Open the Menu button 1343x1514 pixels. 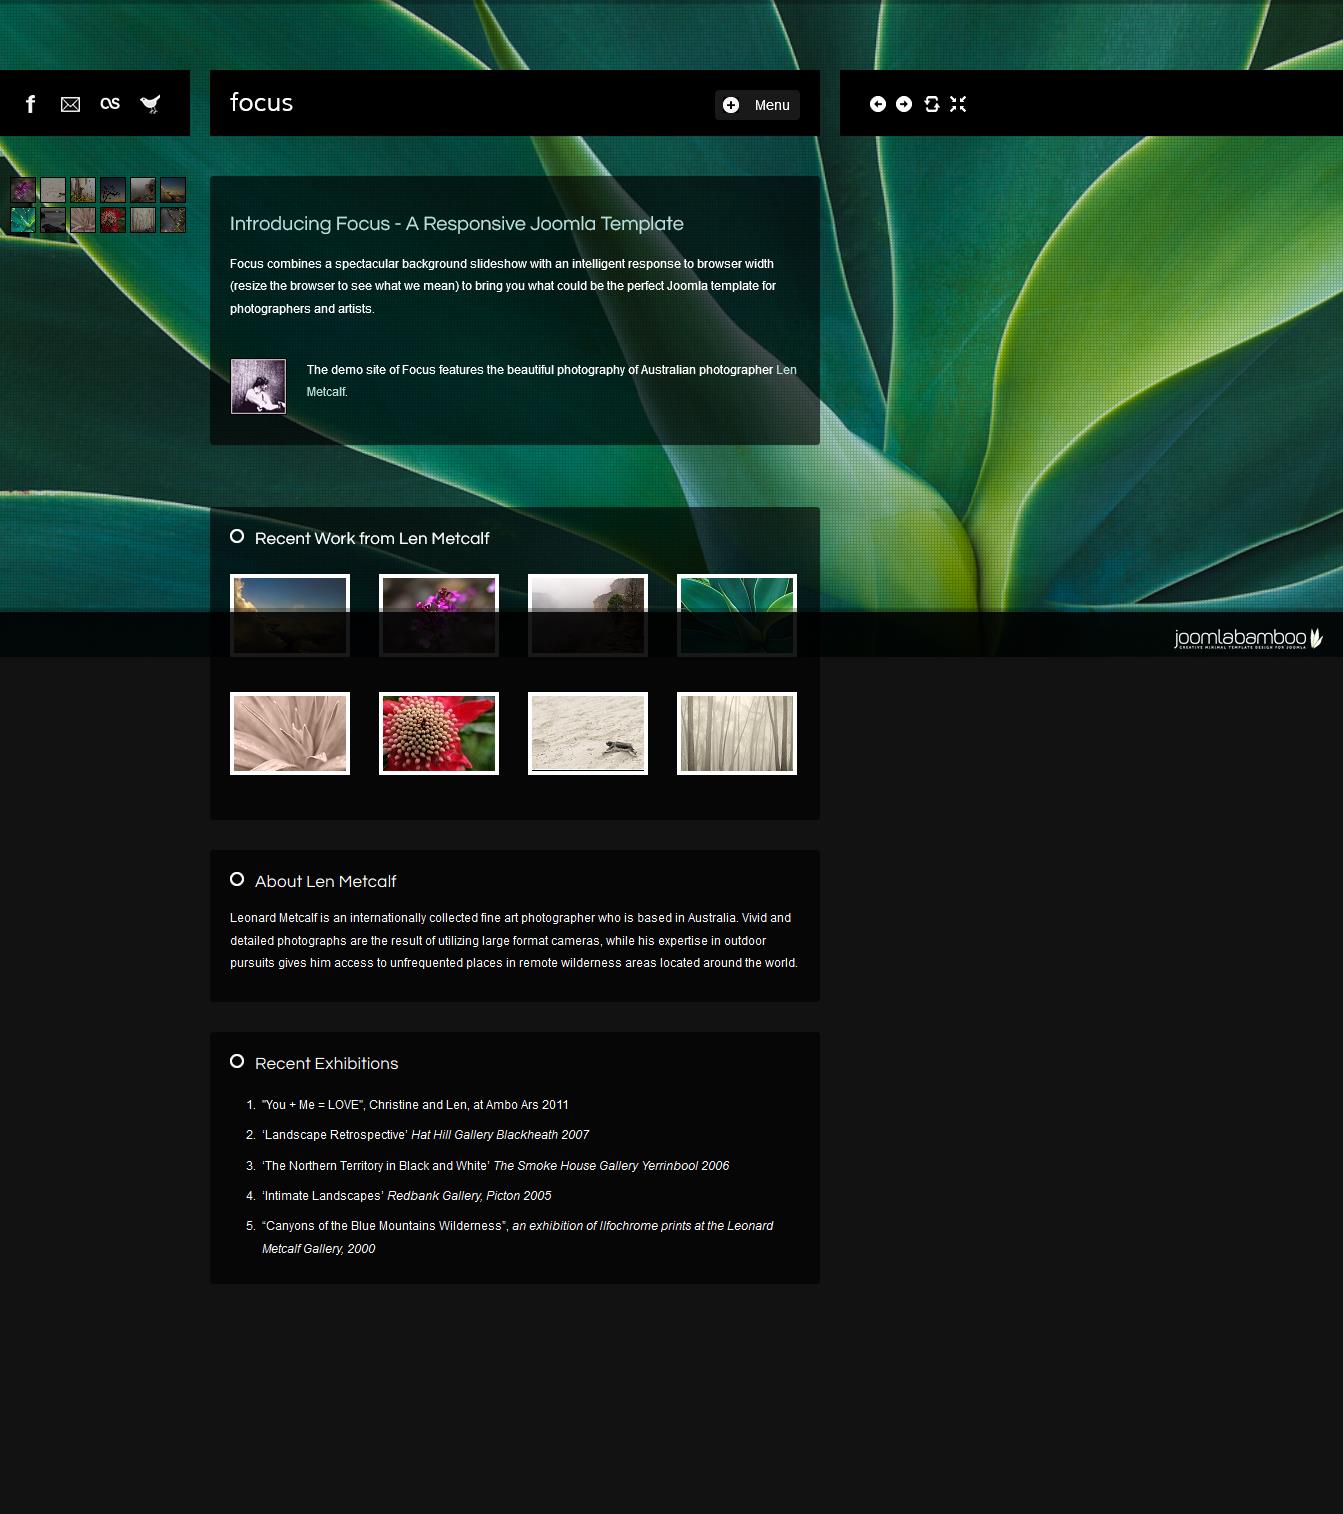(757, 105)
